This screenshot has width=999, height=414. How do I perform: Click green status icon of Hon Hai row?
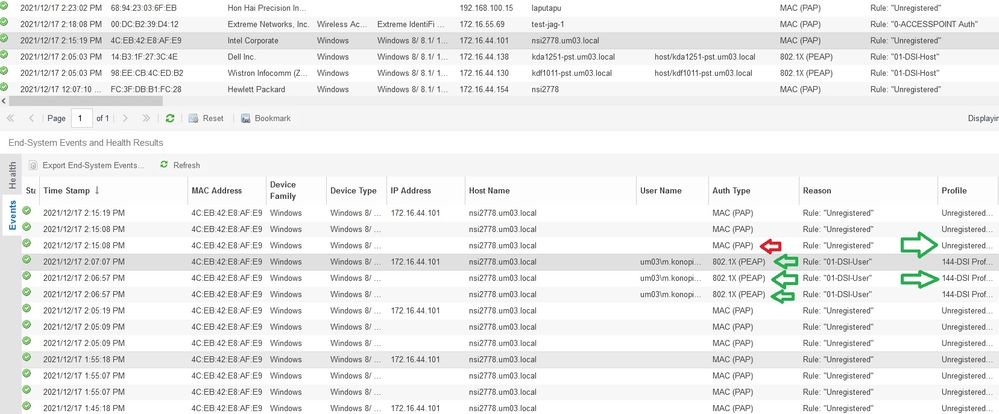(x=5, y=6)
